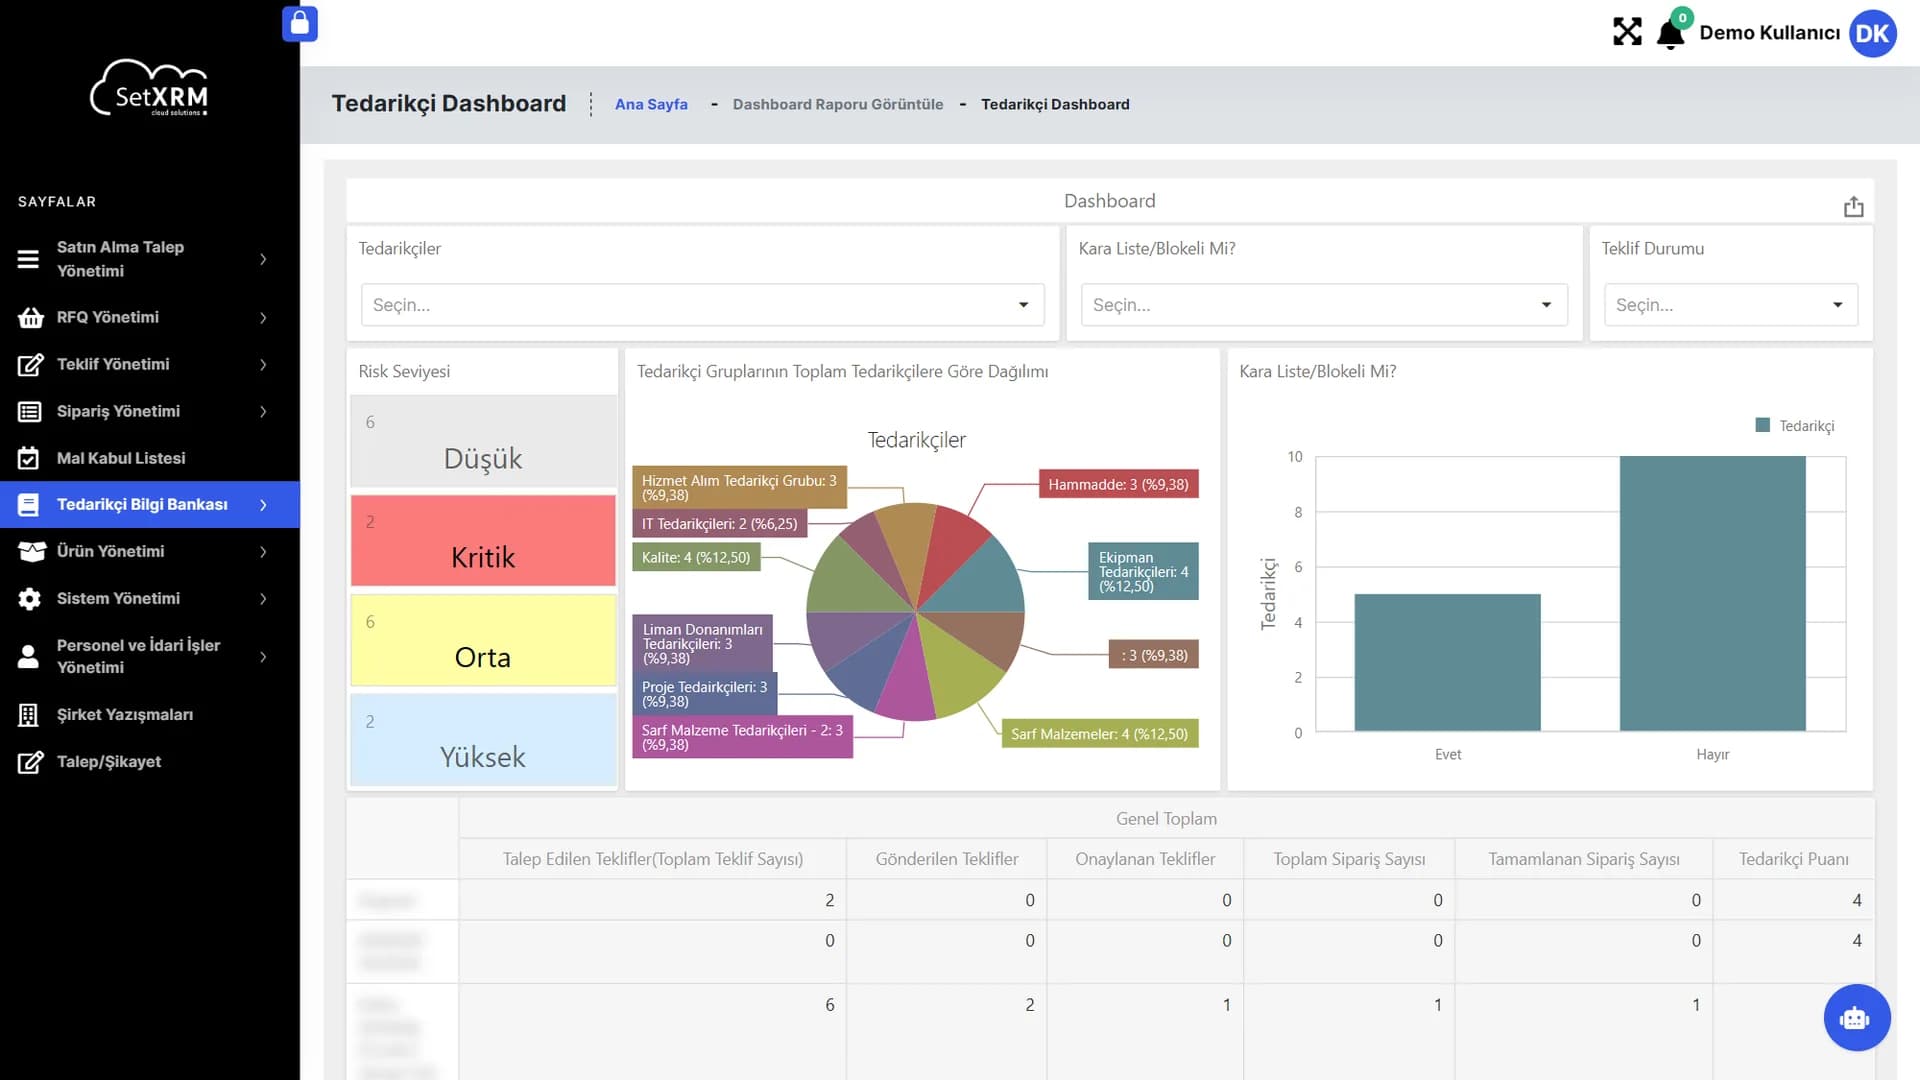
Task: Select the Düşük risk level card
Action: [483, 441]
